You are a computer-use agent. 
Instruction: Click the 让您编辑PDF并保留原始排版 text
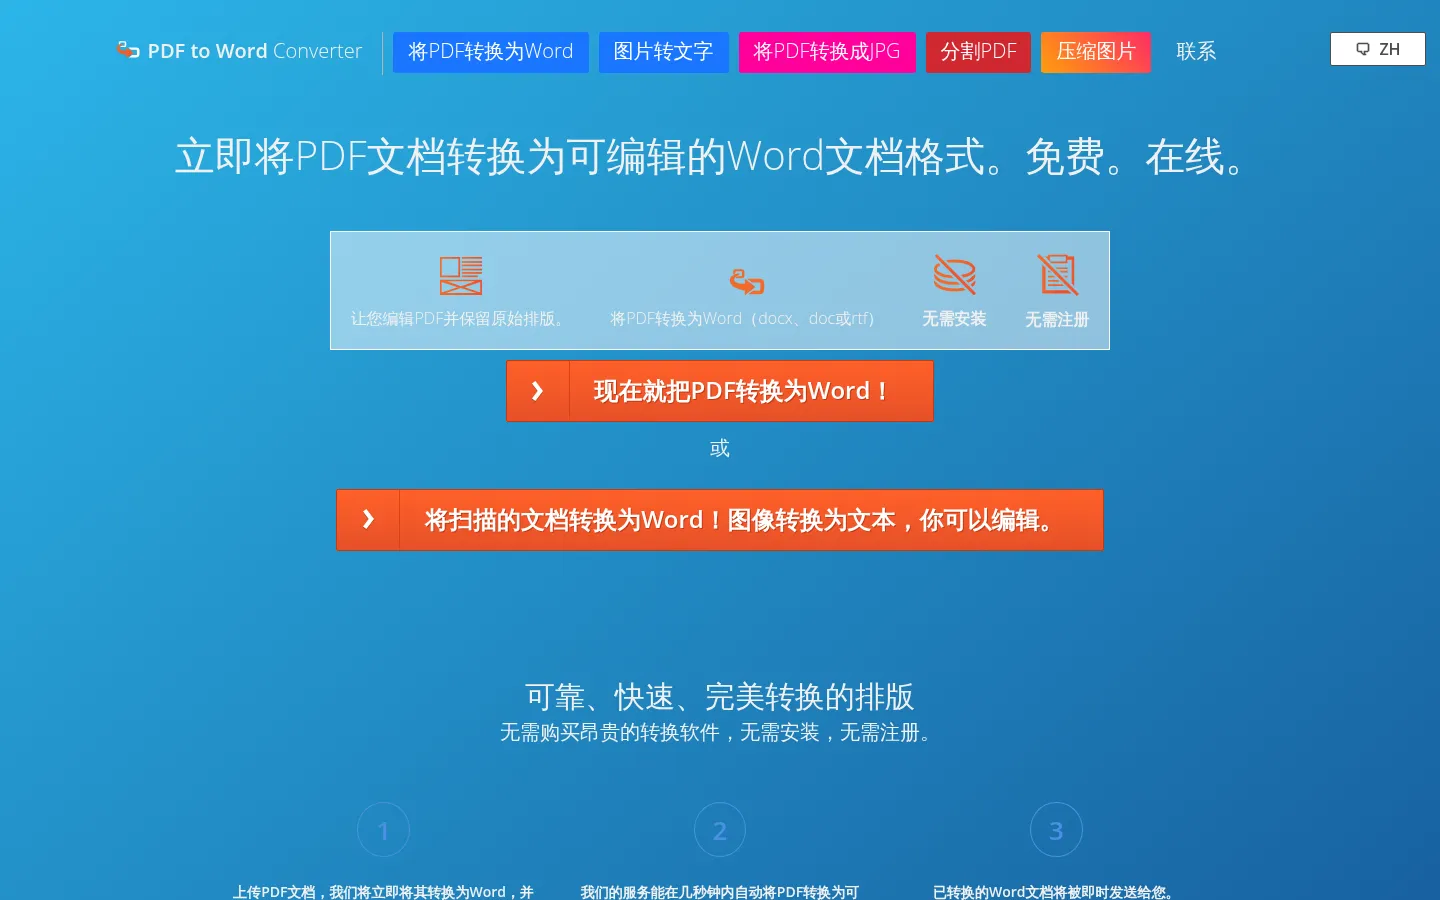[459, 319]
